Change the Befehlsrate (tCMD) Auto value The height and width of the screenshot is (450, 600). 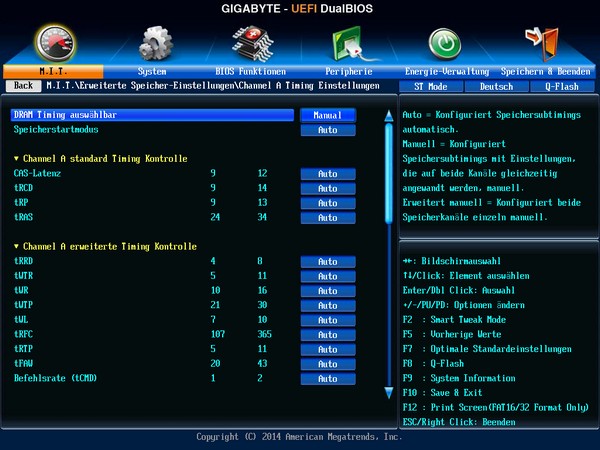click(328, 378)
